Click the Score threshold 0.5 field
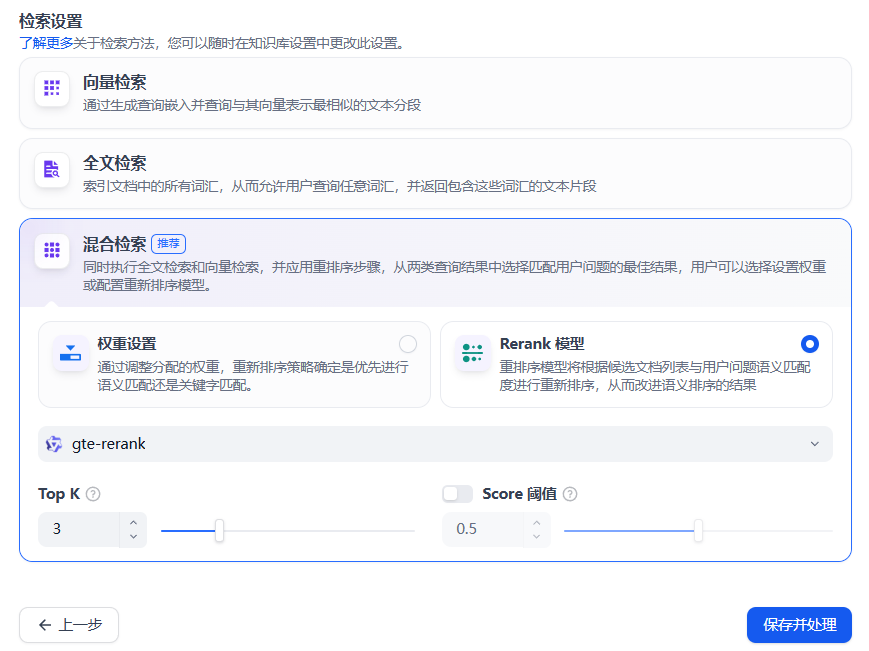This screenshot has width=869, height=651. 482,530
